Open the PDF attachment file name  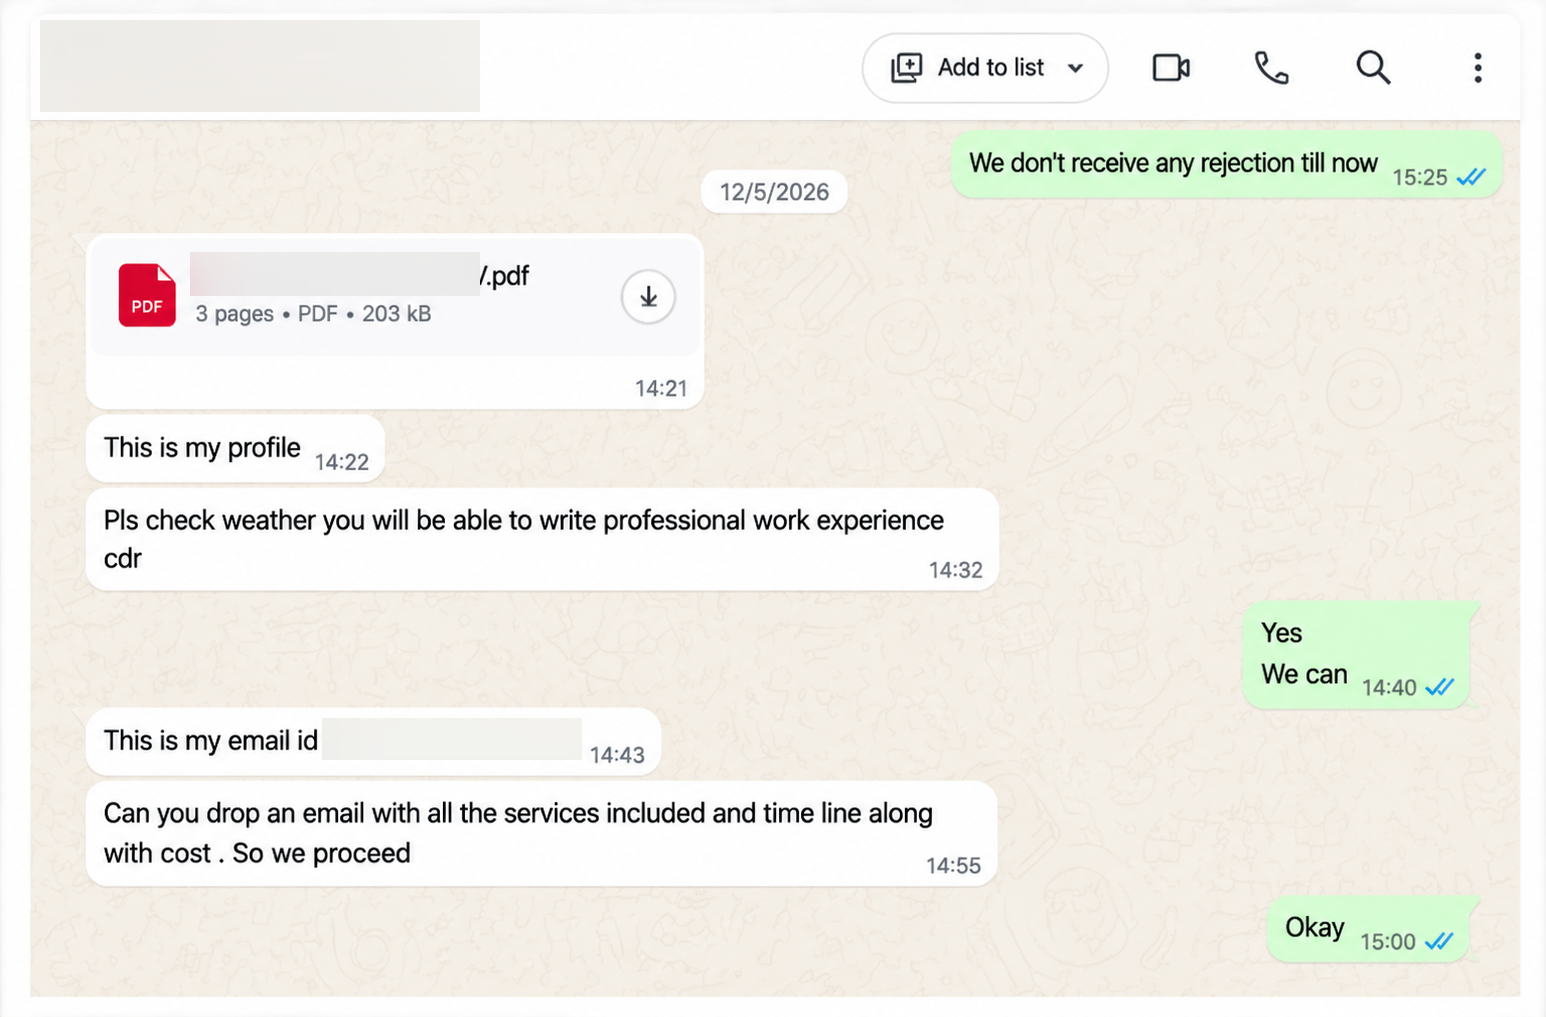click(x=360, y=275)
